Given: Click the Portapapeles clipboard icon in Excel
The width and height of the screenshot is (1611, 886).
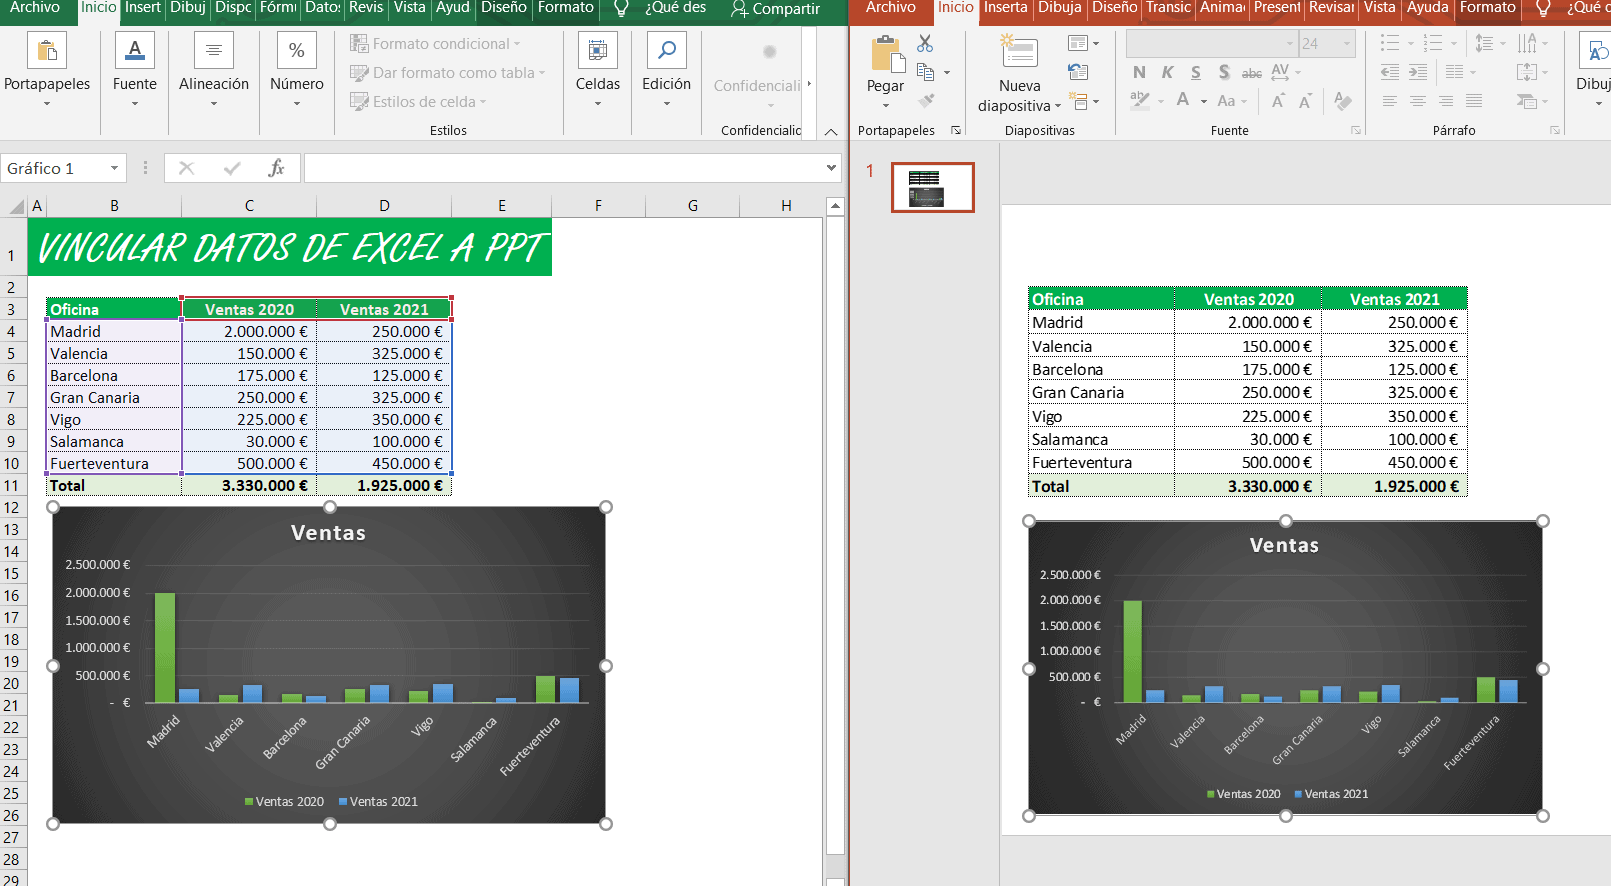Looking at the screenshot, I should pyautogui.click(x=46, y=50).
